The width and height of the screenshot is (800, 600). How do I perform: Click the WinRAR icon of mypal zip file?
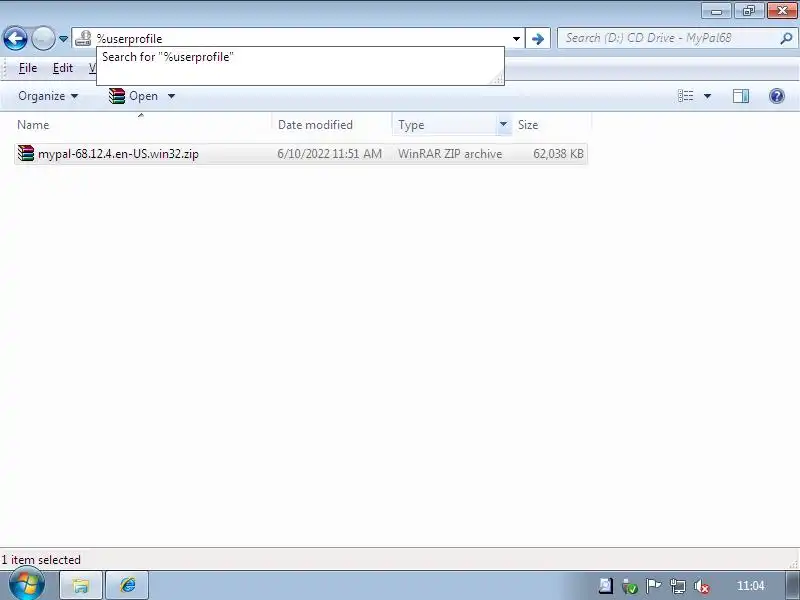[x=26, y=153]
